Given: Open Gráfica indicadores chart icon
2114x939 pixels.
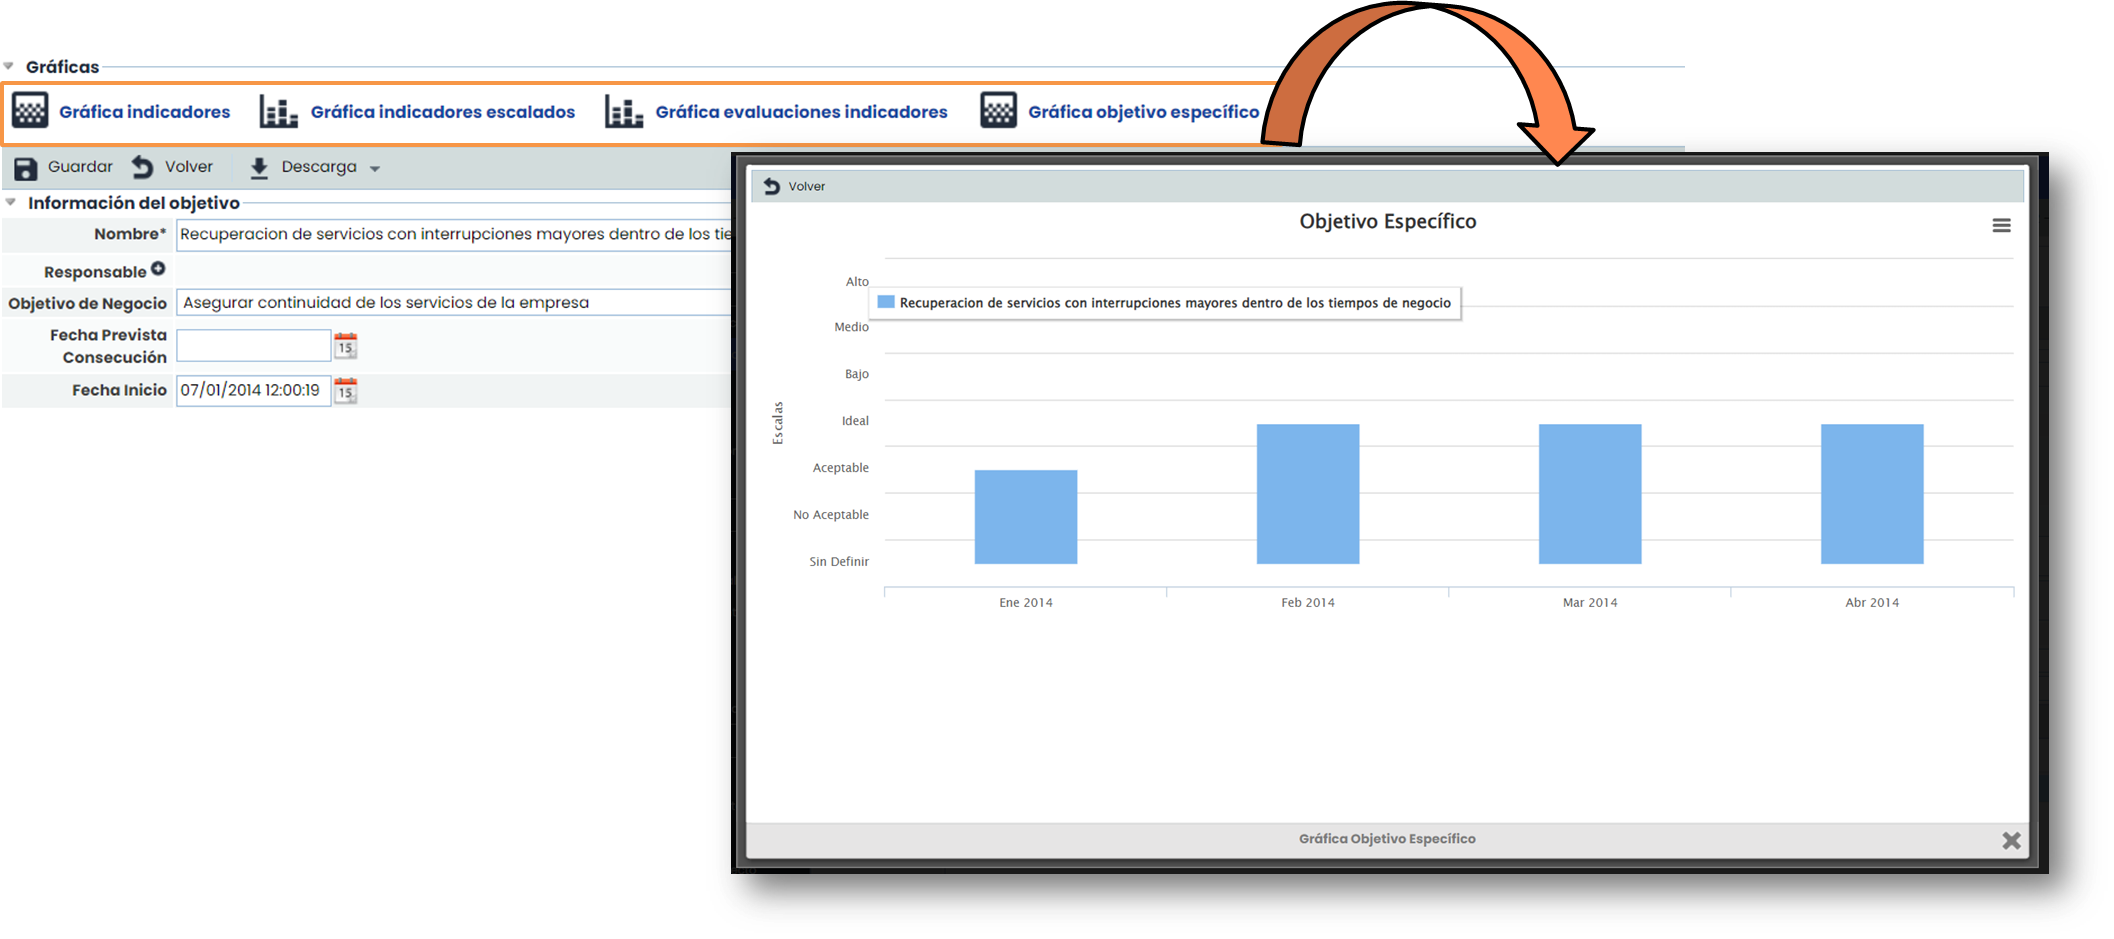Looking at the screenshot, I should click(30, 111).
